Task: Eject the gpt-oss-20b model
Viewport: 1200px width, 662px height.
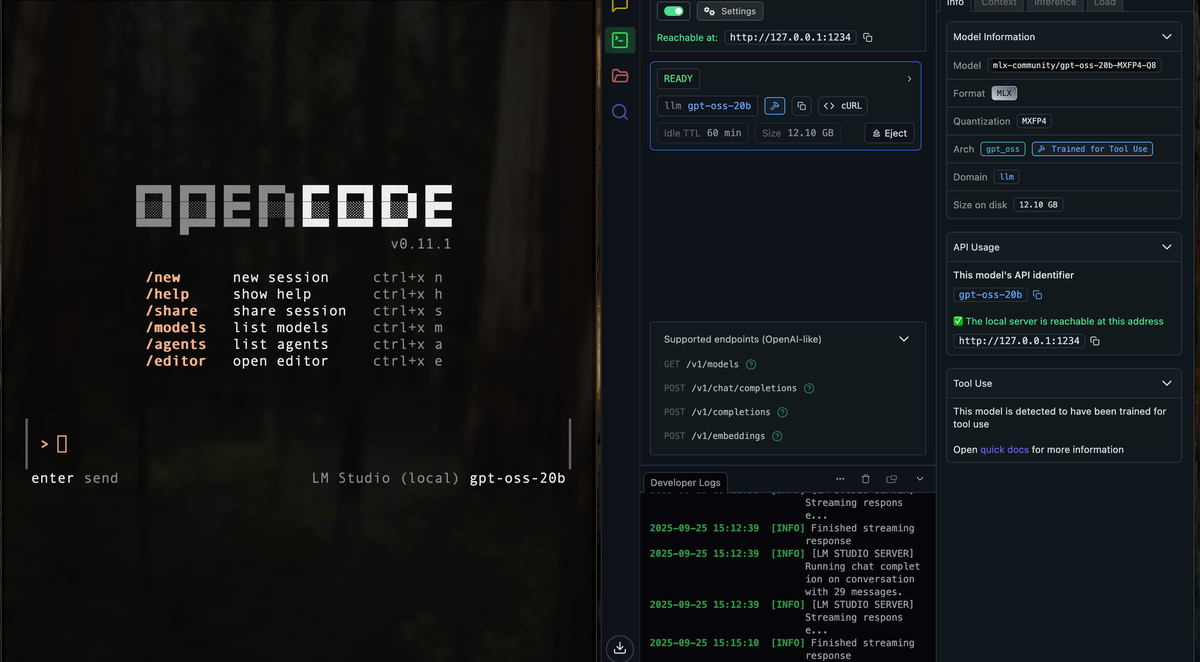Action: tap(888, 132)
